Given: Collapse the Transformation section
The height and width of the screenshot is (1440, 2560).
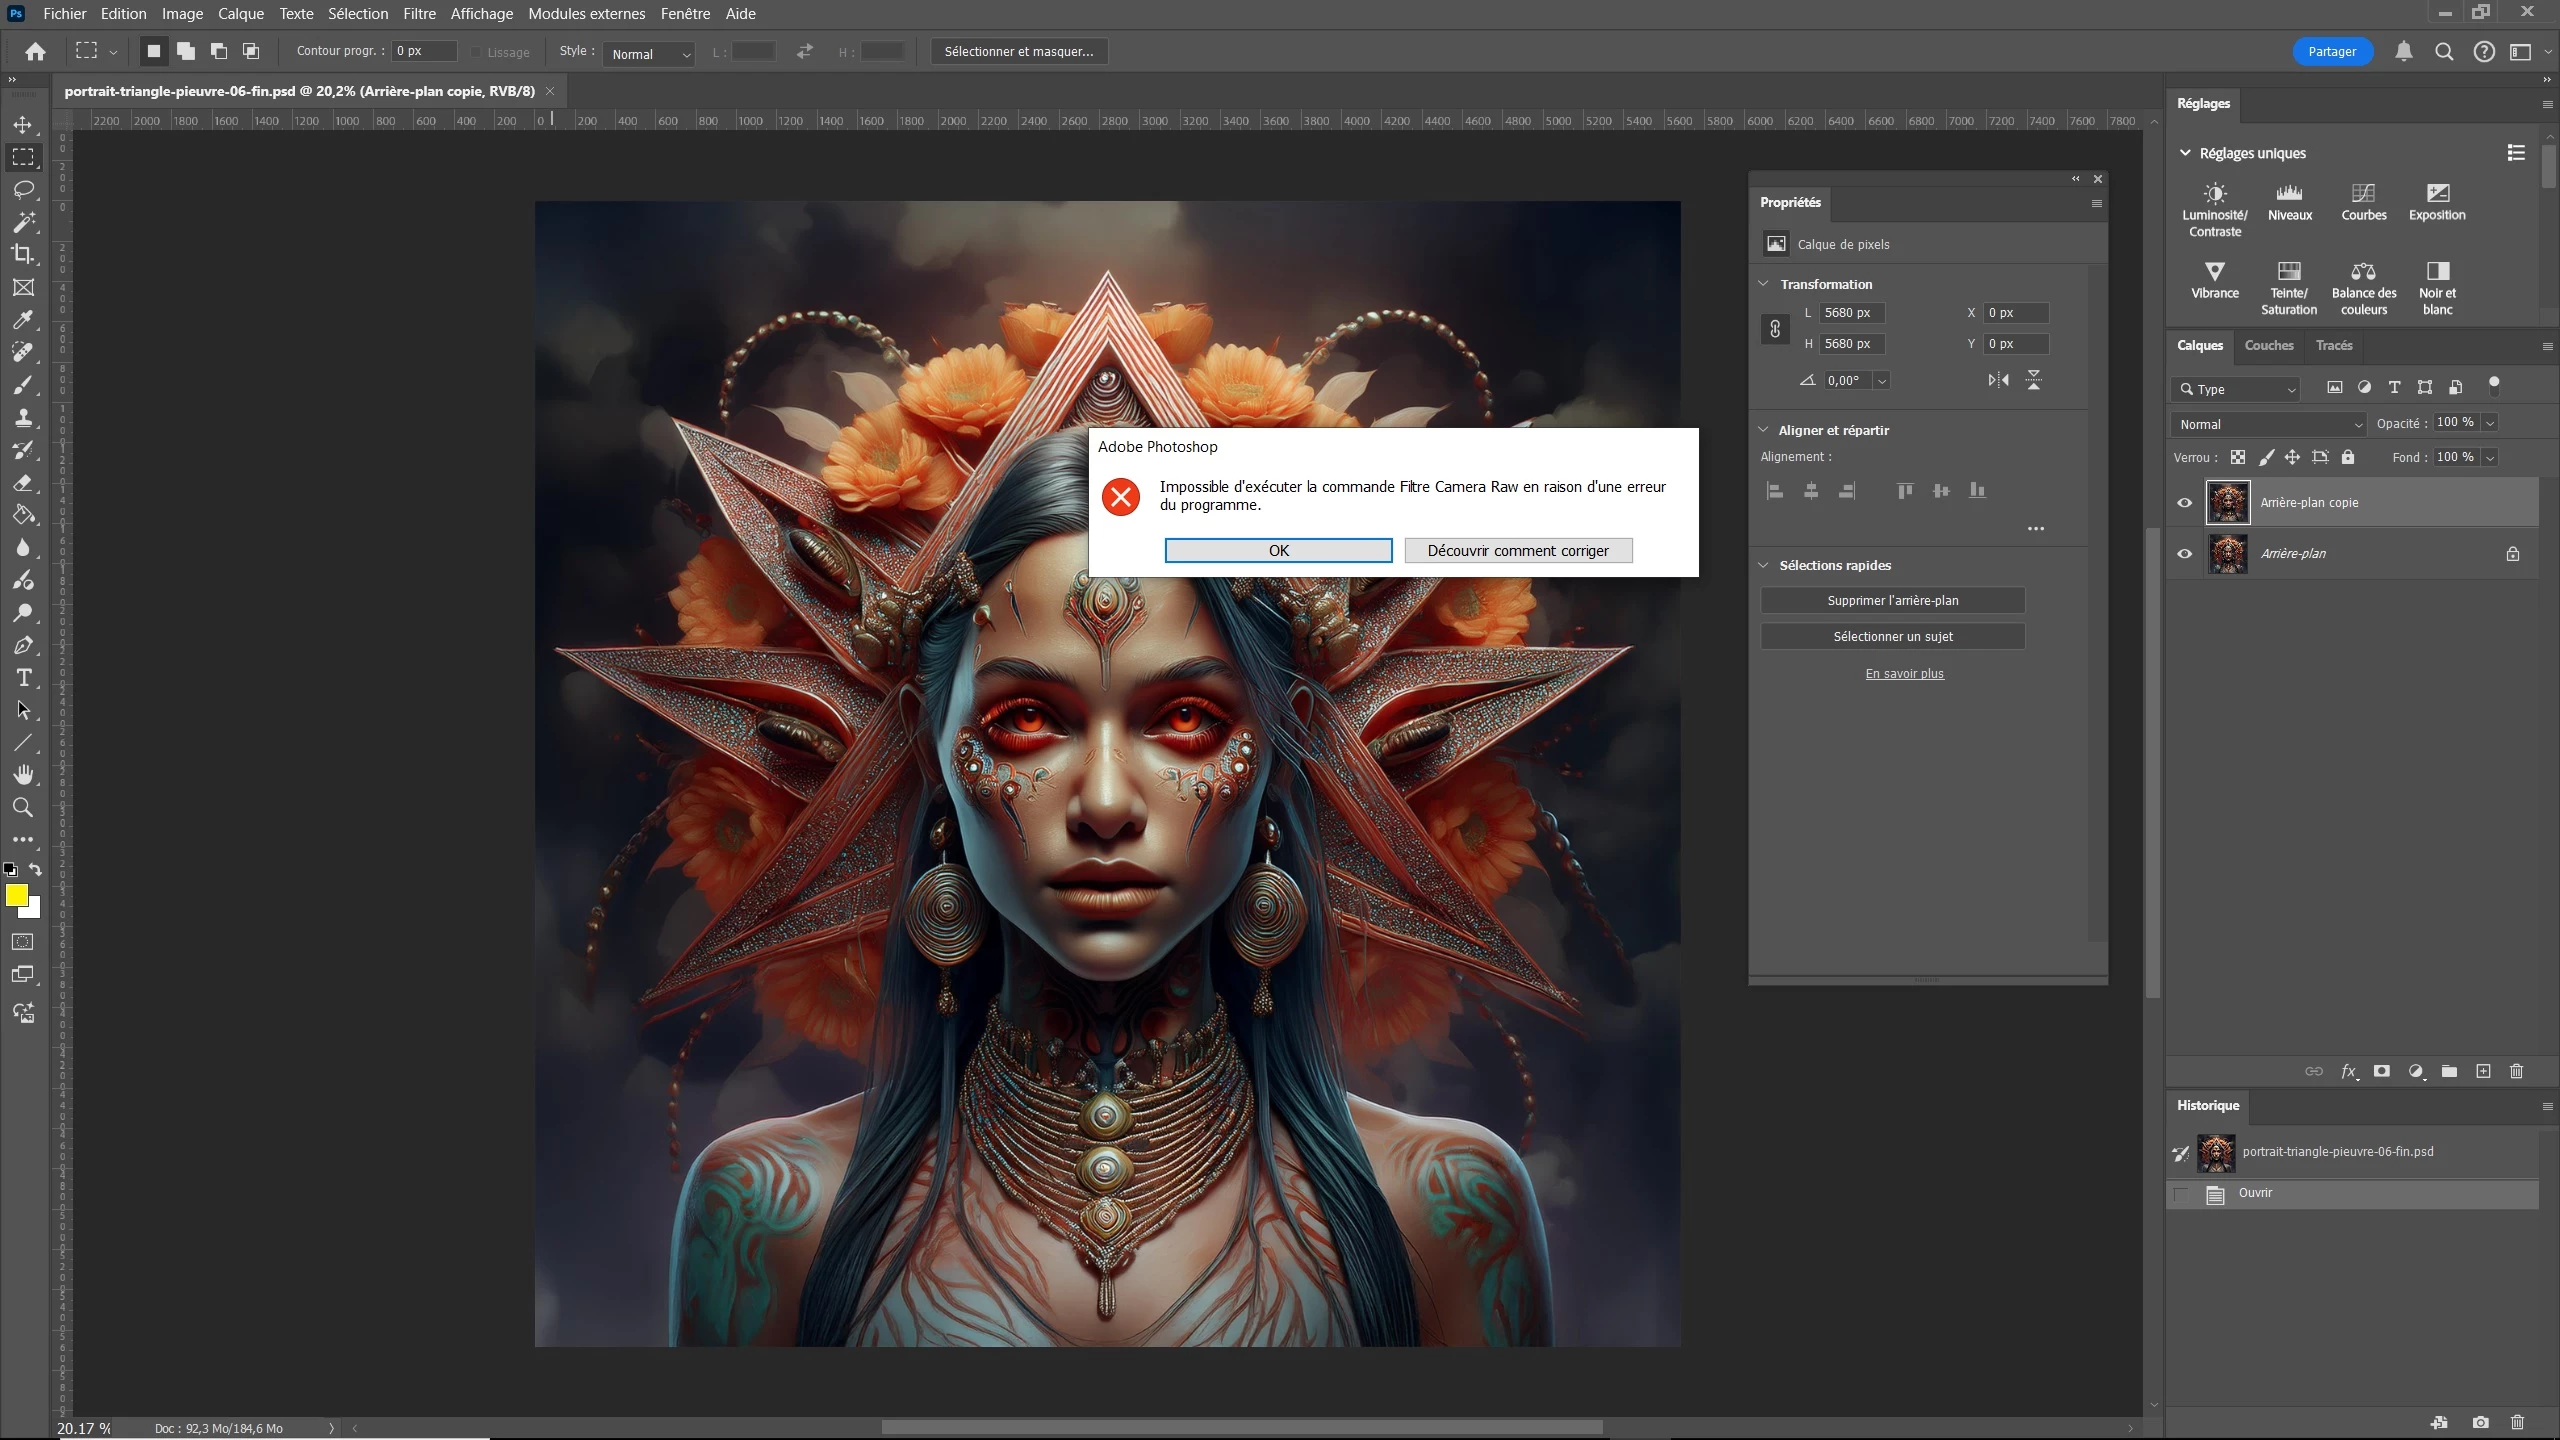Looking at the screenshot, I should click(1764, 284).
